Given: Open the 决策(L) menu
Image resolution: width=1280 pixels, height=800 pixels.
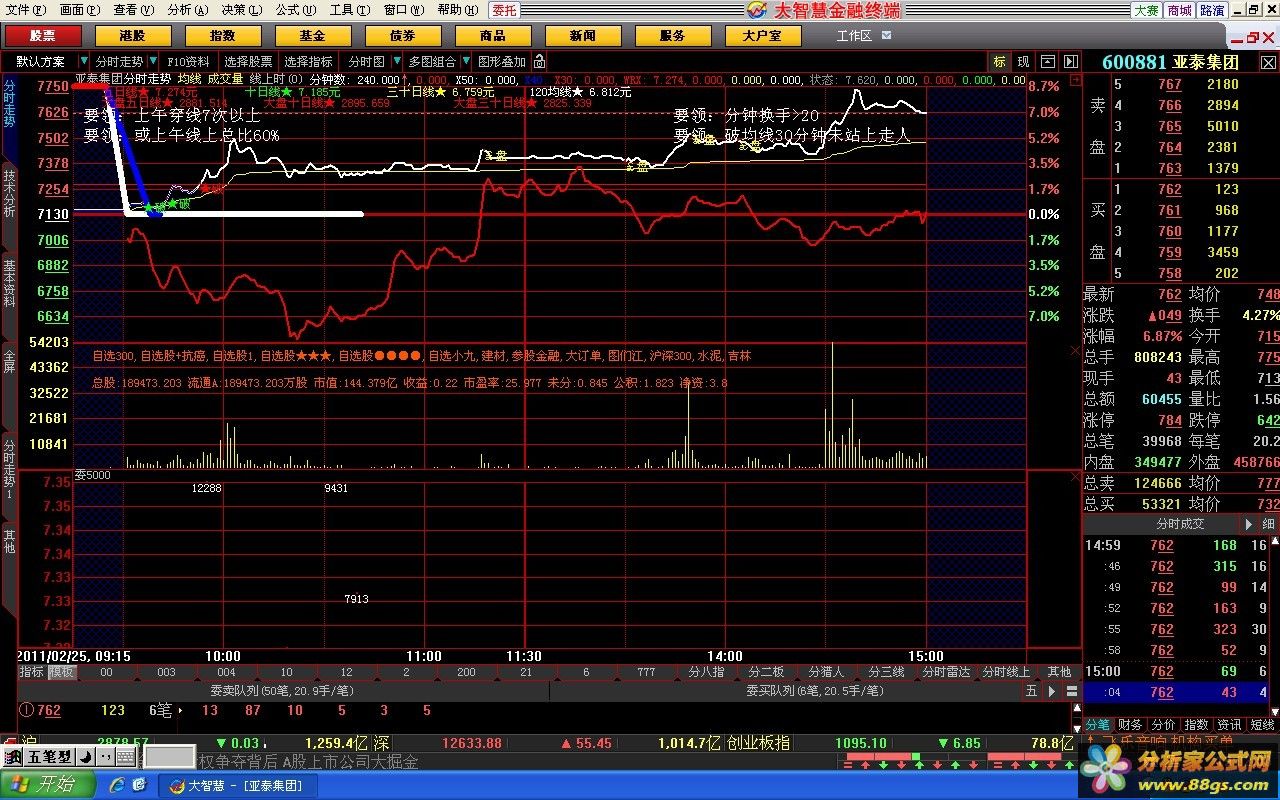Looking at the screenshot, I should point(241,10).
